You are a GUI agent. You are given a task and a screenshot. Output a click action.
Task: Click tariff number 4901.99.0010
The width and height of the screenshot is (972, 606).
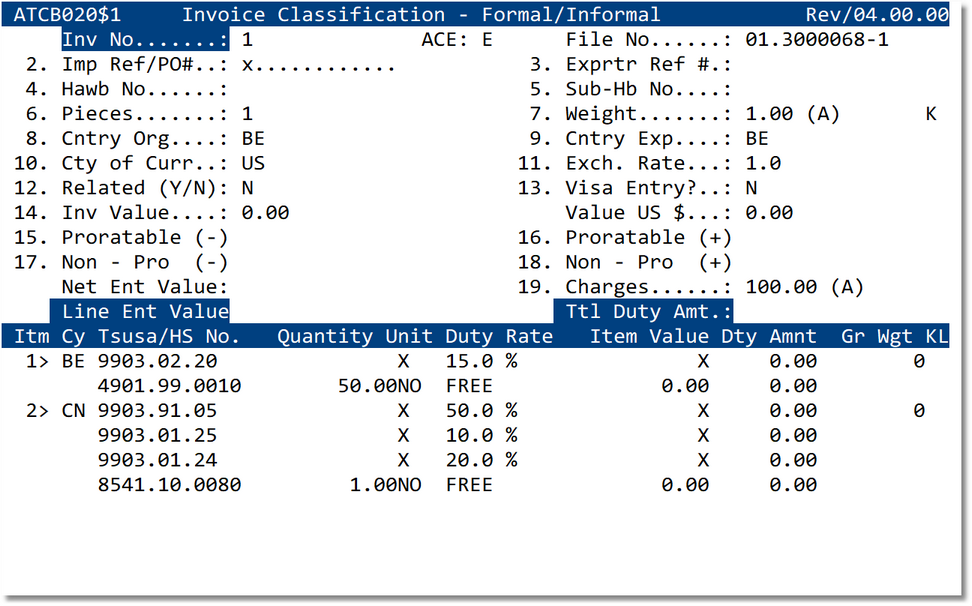169,386
